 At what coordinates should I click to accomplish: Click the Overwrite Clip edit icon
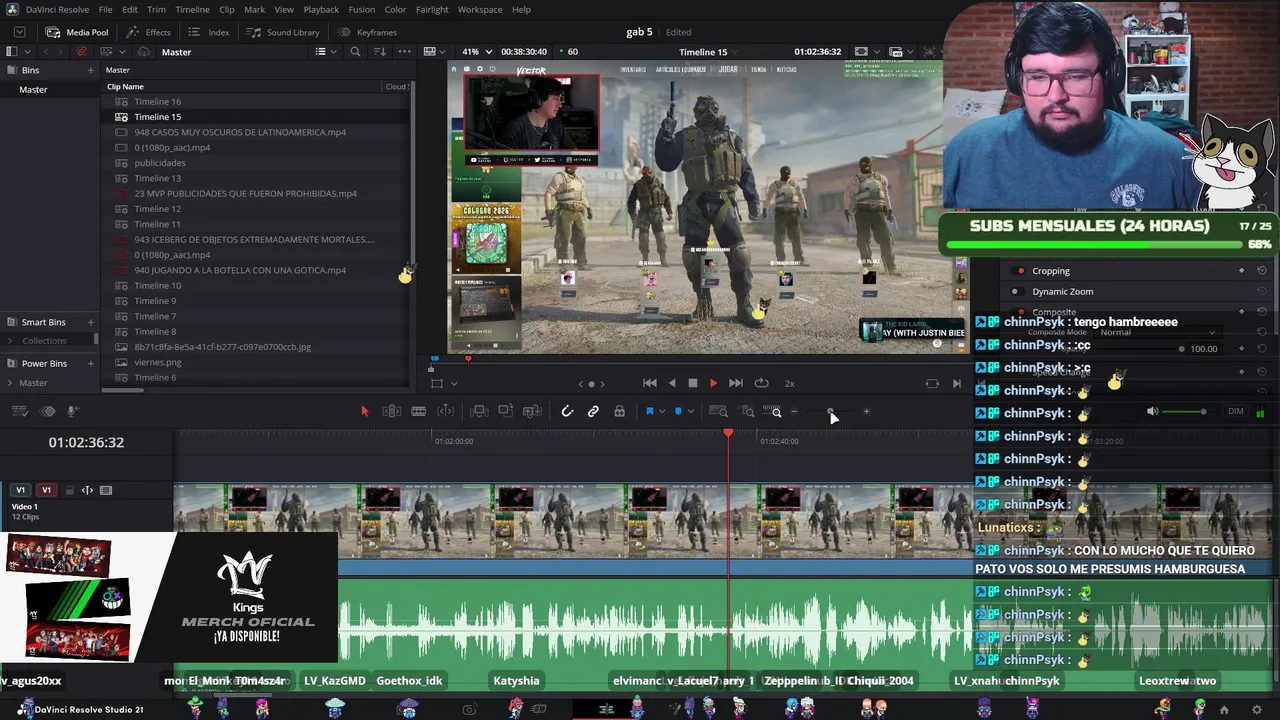point(506,411)
